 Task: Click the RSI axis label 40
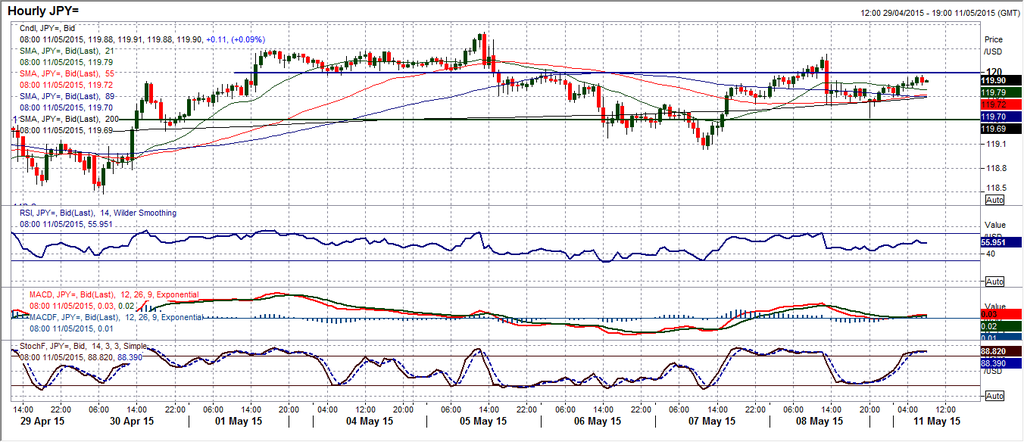(989, 253)
